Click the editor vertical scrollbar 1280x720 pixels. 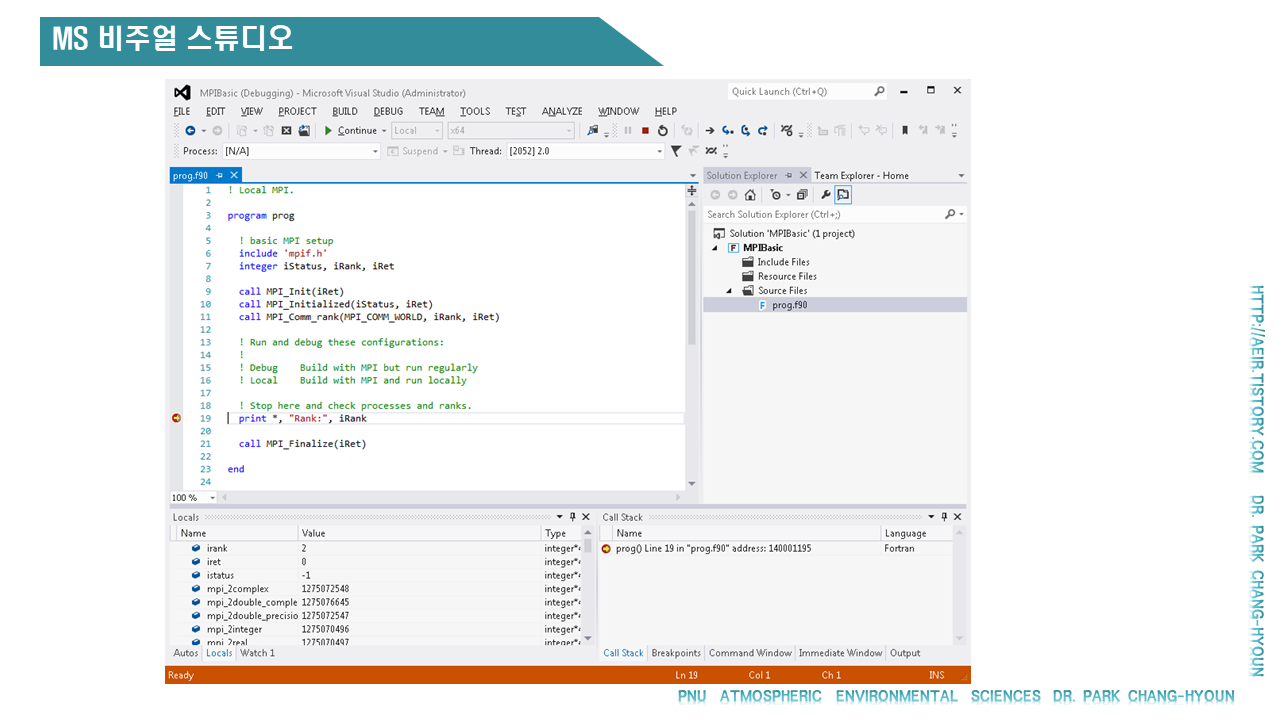click(692, 278)
